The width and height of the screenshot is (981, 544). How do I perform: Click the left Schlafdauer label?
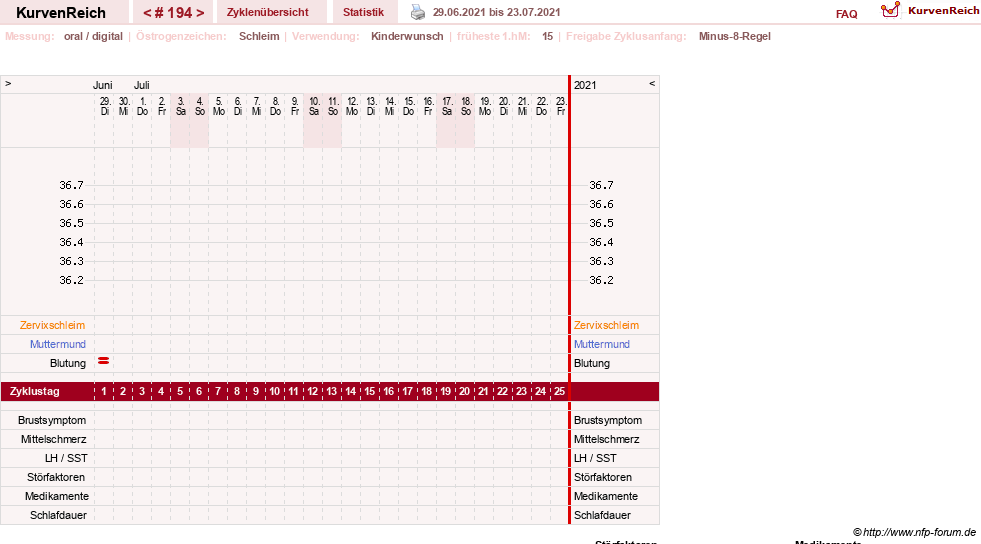[x=58, y=515]
